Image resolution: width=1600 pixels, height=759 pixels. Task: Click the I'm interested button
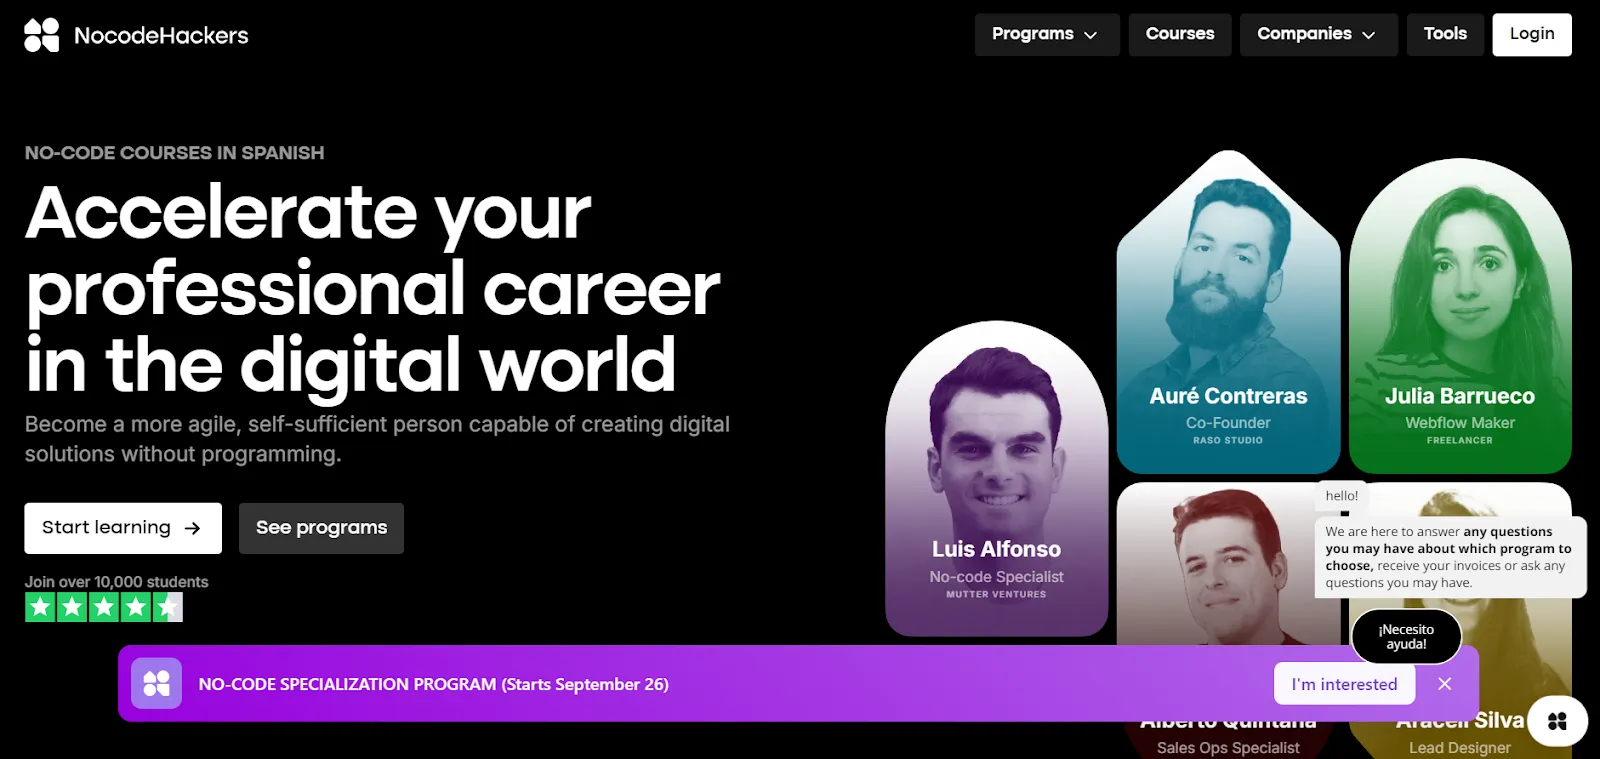1344,684
